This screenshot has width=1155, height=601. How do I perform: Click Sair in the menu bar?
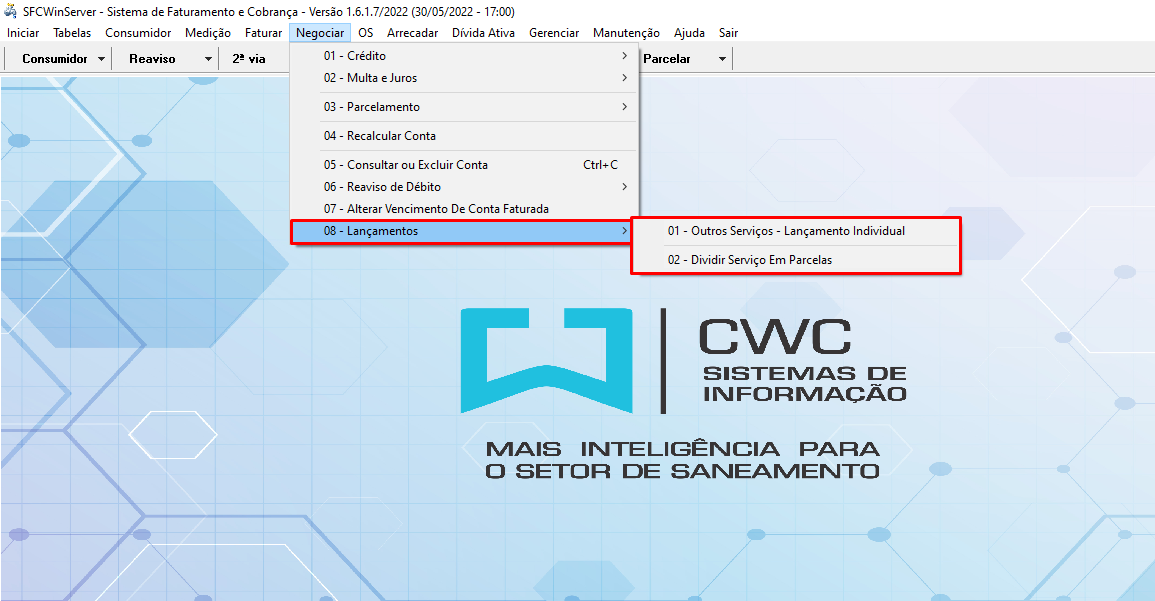(x=727, y=32)
